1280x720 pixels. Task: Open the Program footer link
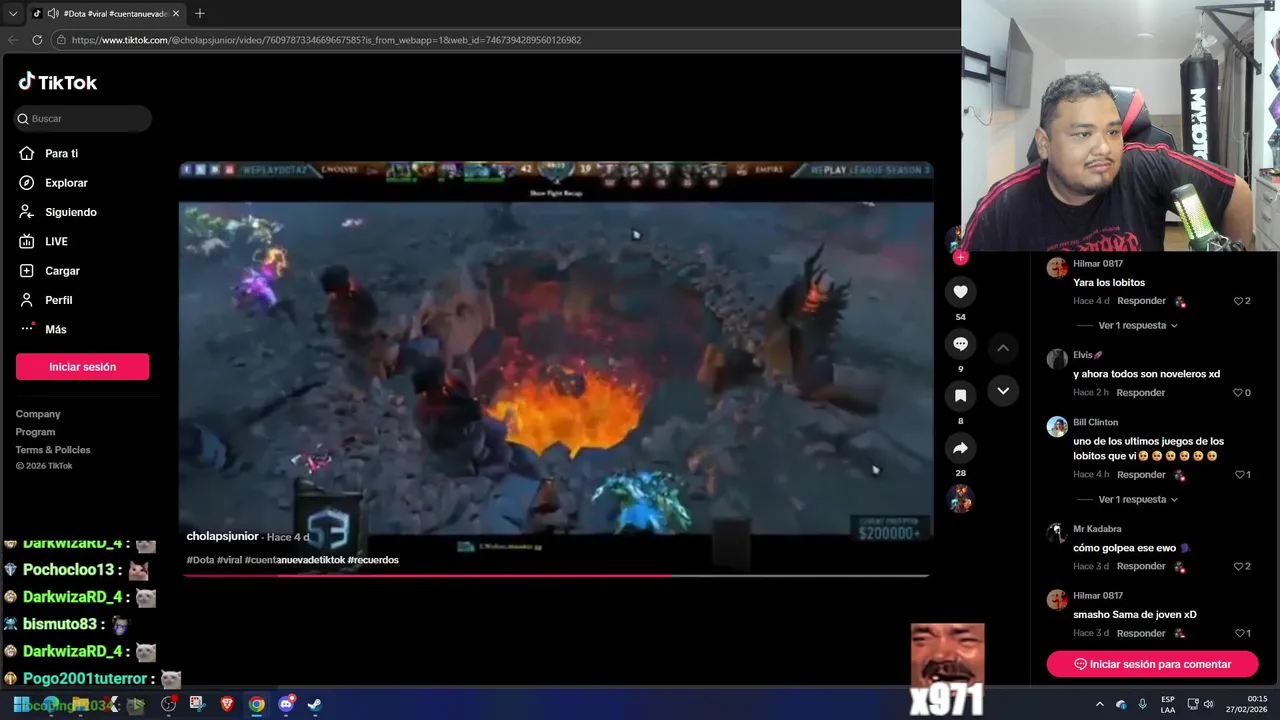tap(35, 432)
